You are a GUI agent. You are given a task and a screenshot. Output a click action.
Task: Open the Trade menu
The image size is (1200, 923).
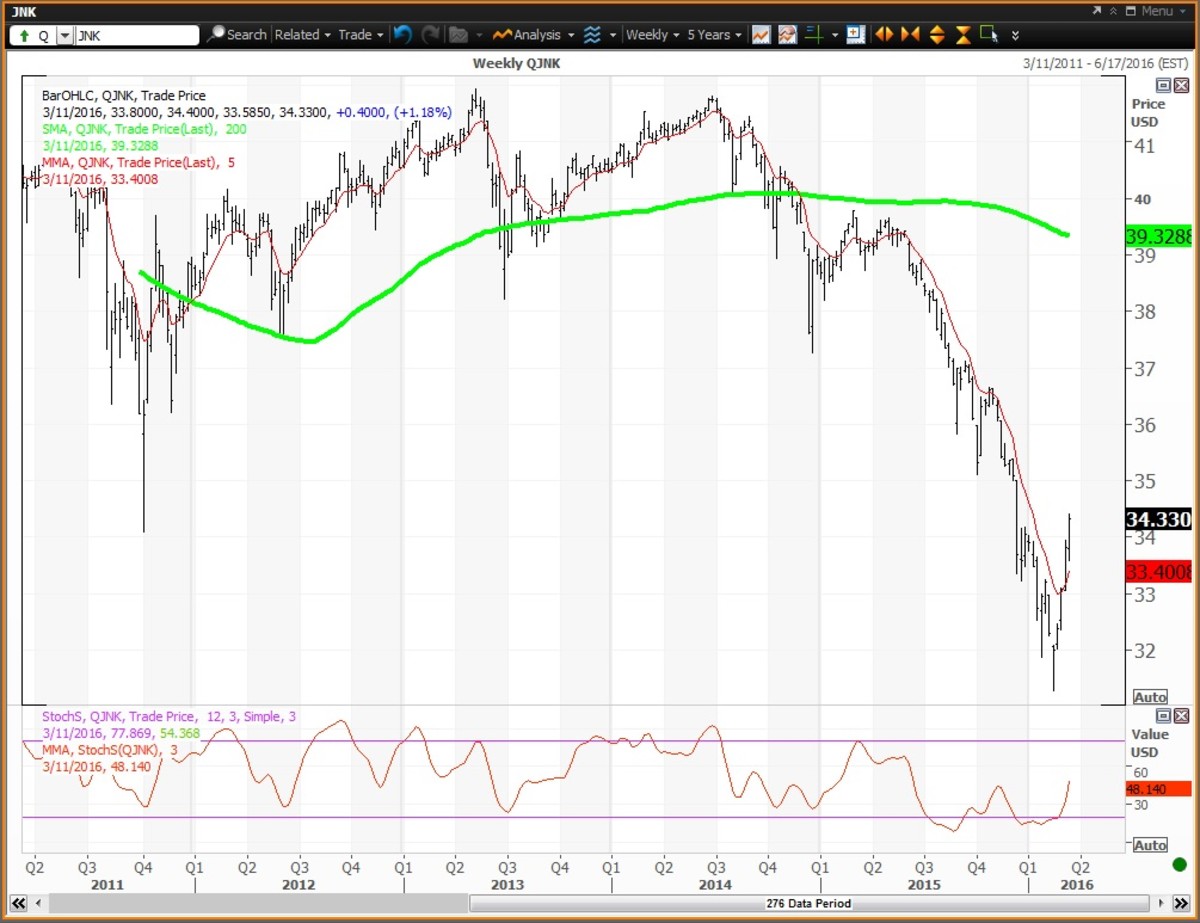click(360, 35)
